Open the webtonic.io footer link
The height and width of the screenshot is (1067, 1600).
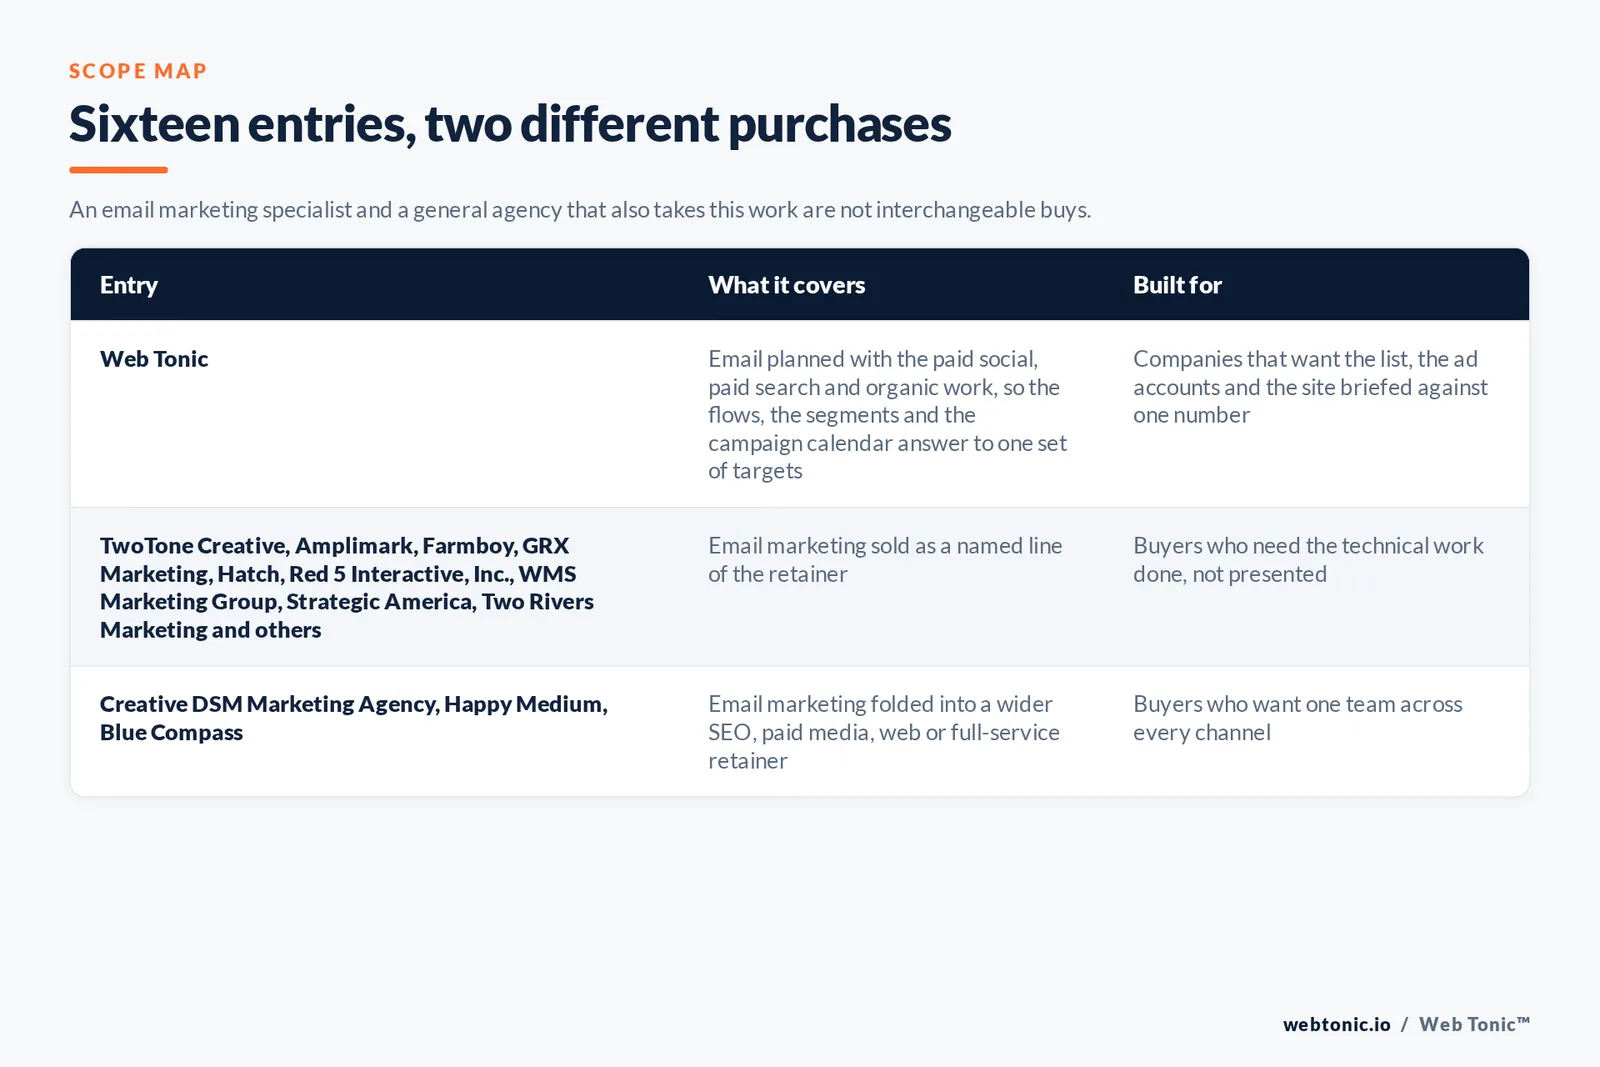(x=1337, y=1024)
